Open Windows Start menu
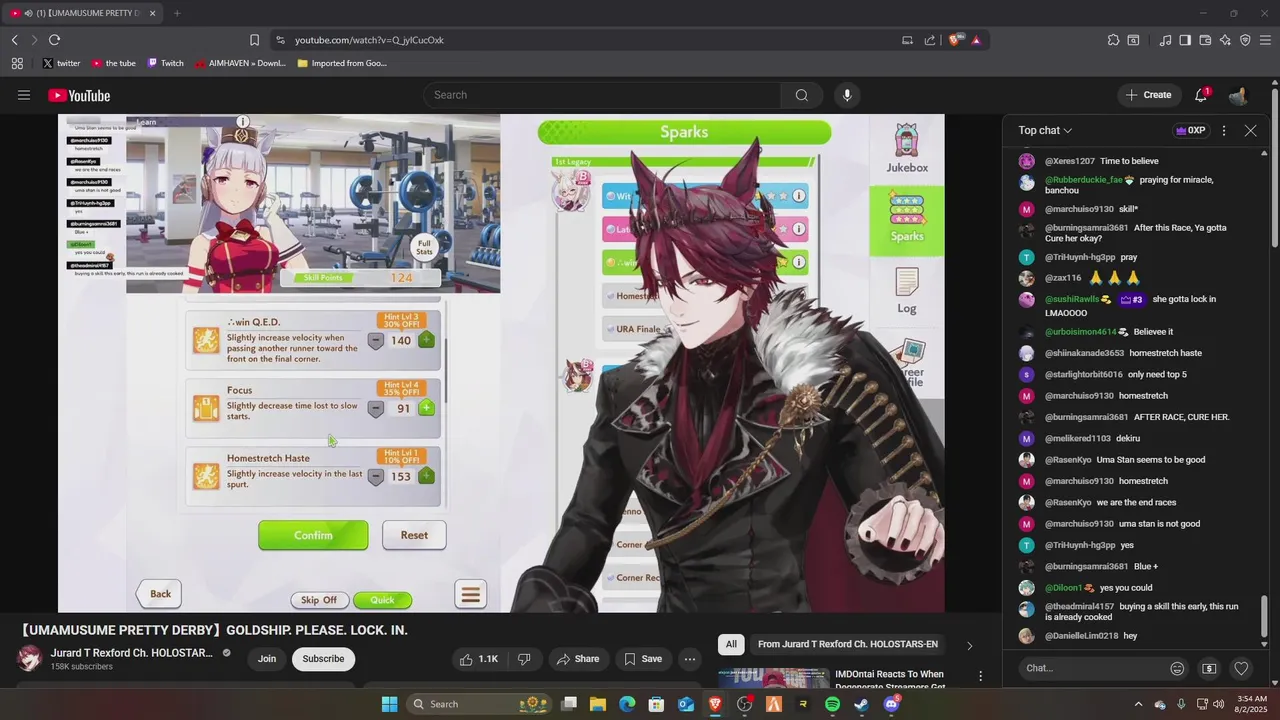 tap(390, 704)
